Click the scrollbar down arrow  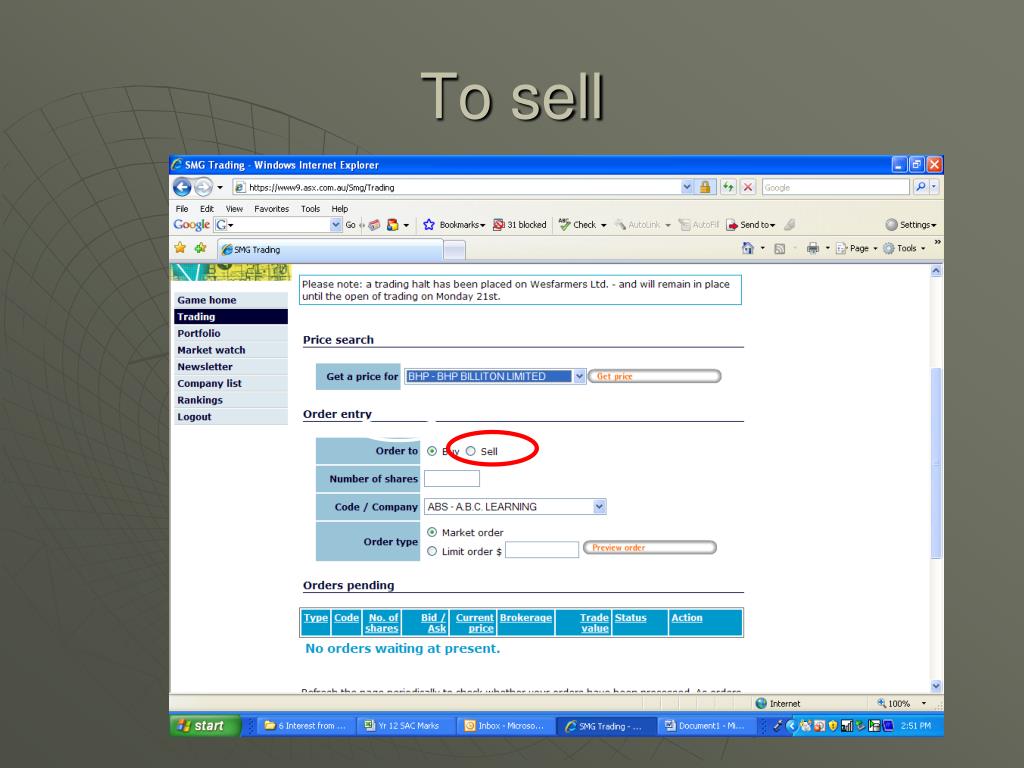(x=936, y=686)
